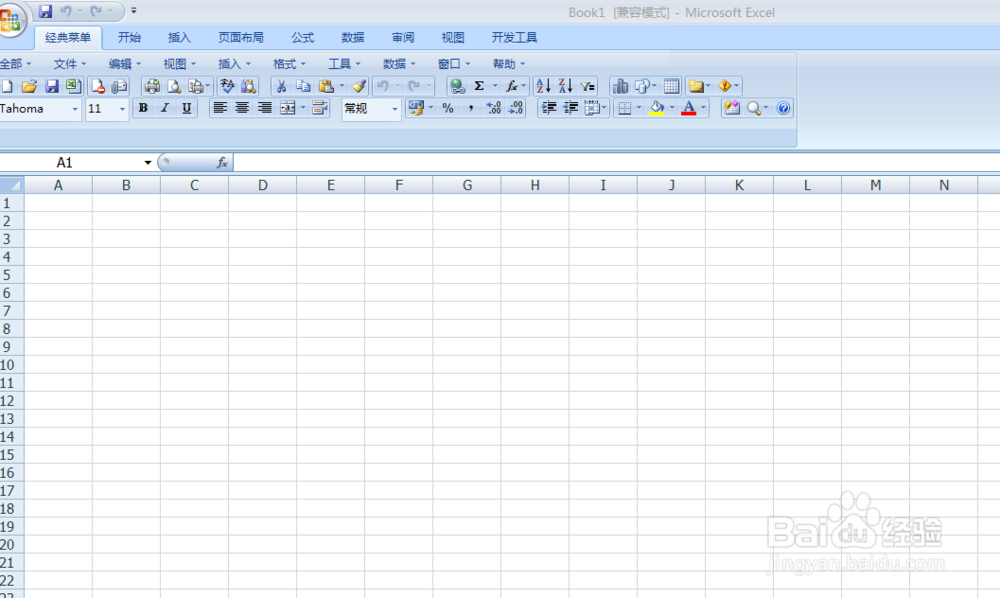Image resolution: width=1000 pixels, height=598 pixels.
Task: Decrease decimal places
Action: (516, 108)
